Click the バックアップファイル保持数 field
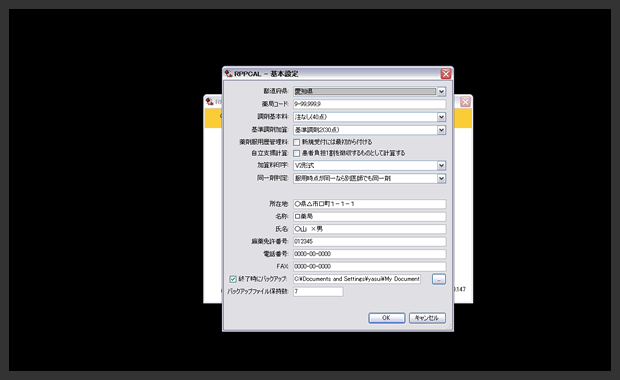This screenshot has width=620, height=380. 318,291
